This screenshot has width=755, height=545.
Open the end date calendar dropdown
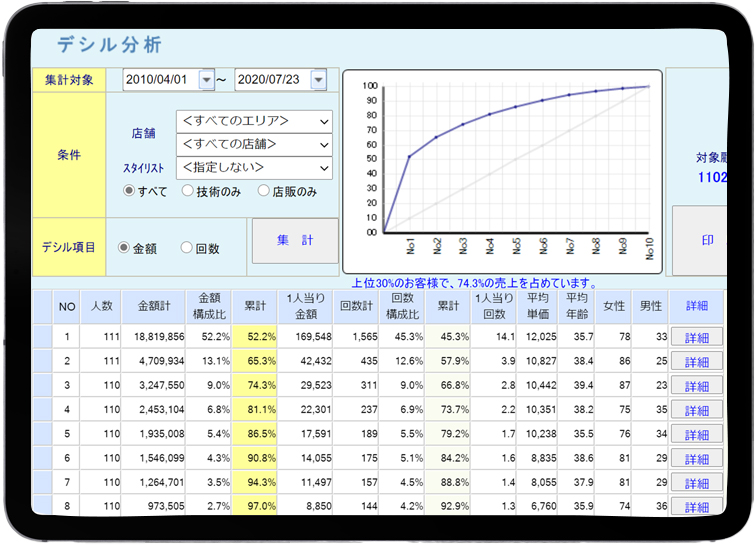coord(318,80)
